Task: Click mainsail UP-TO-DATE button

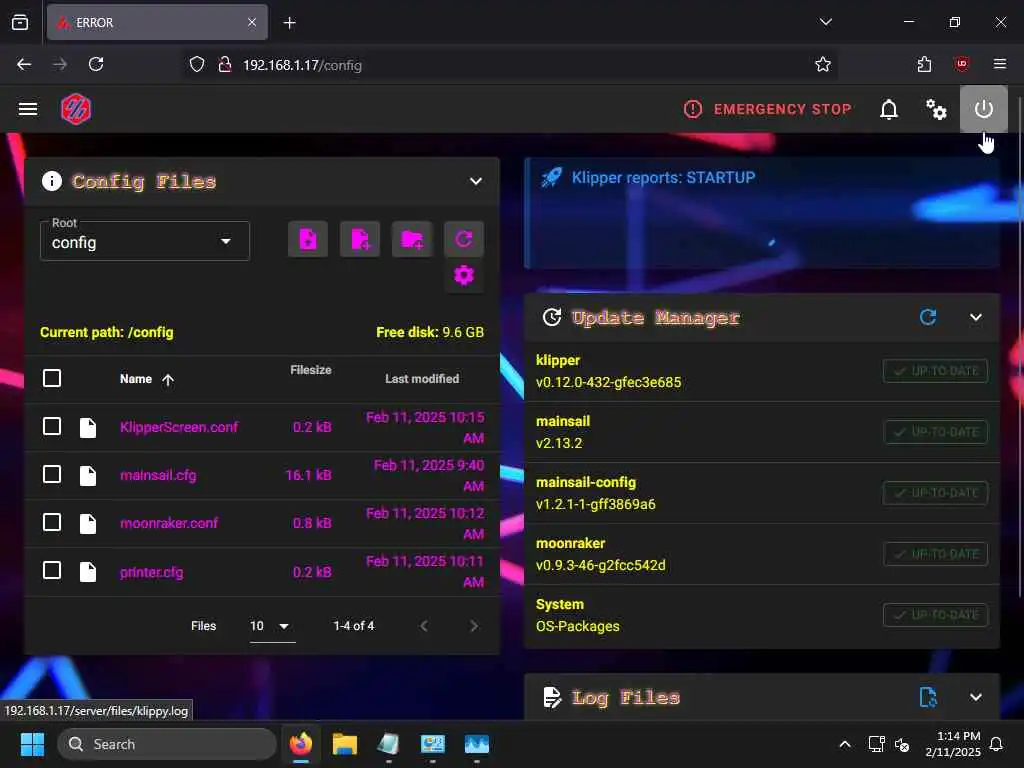Action: [935, 432]
